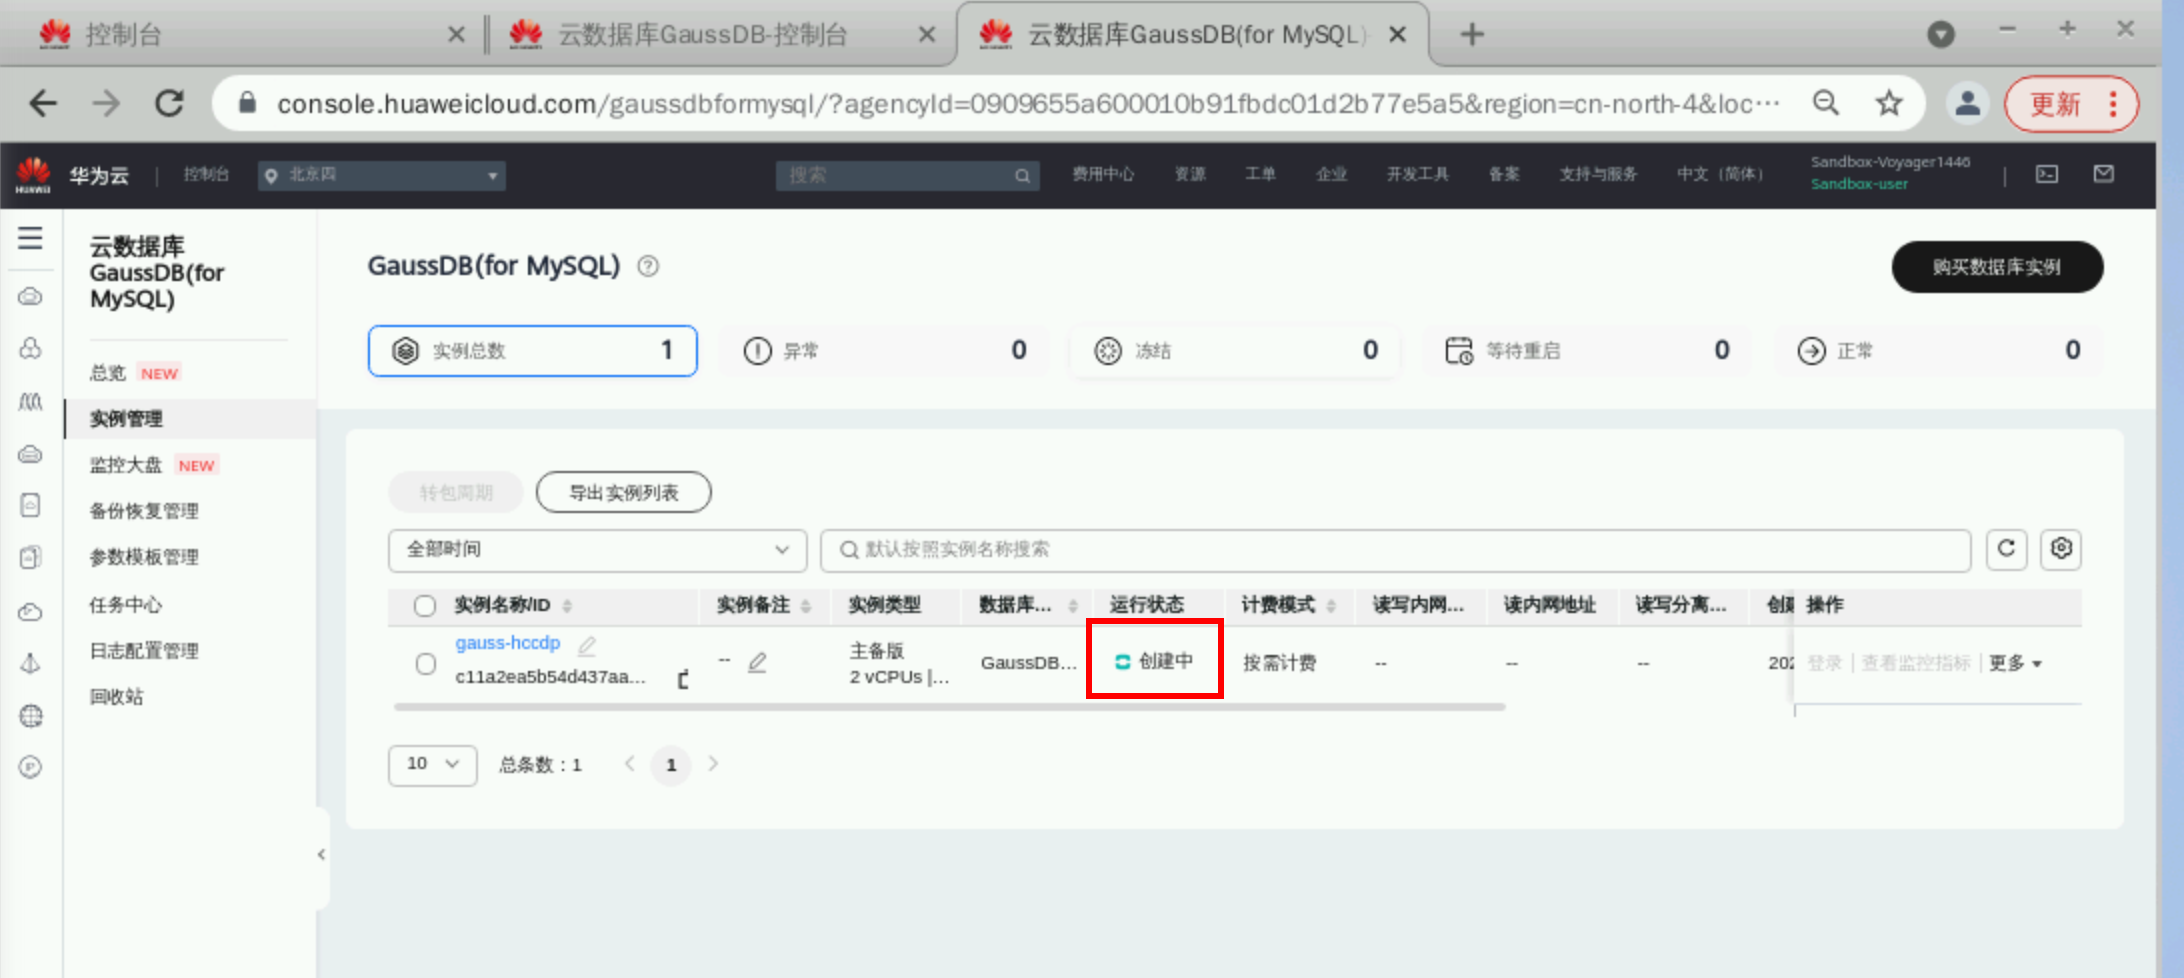Screen dimensions: 2184x978
Task: Open the Cloud Shell terminal icon
Action: click(x=2047, y=174)
